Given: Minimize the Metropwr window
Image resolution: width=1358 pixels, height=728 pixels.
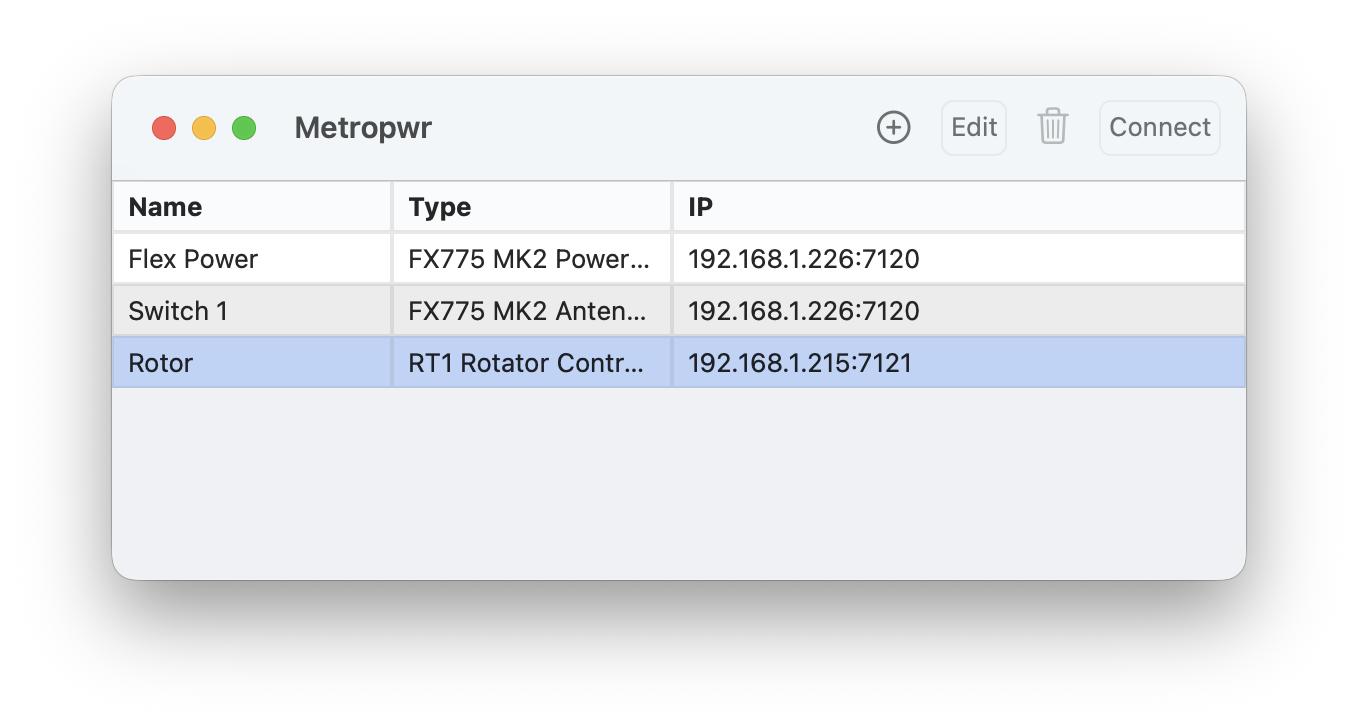Looking at the screenshot, I should 204,128.
